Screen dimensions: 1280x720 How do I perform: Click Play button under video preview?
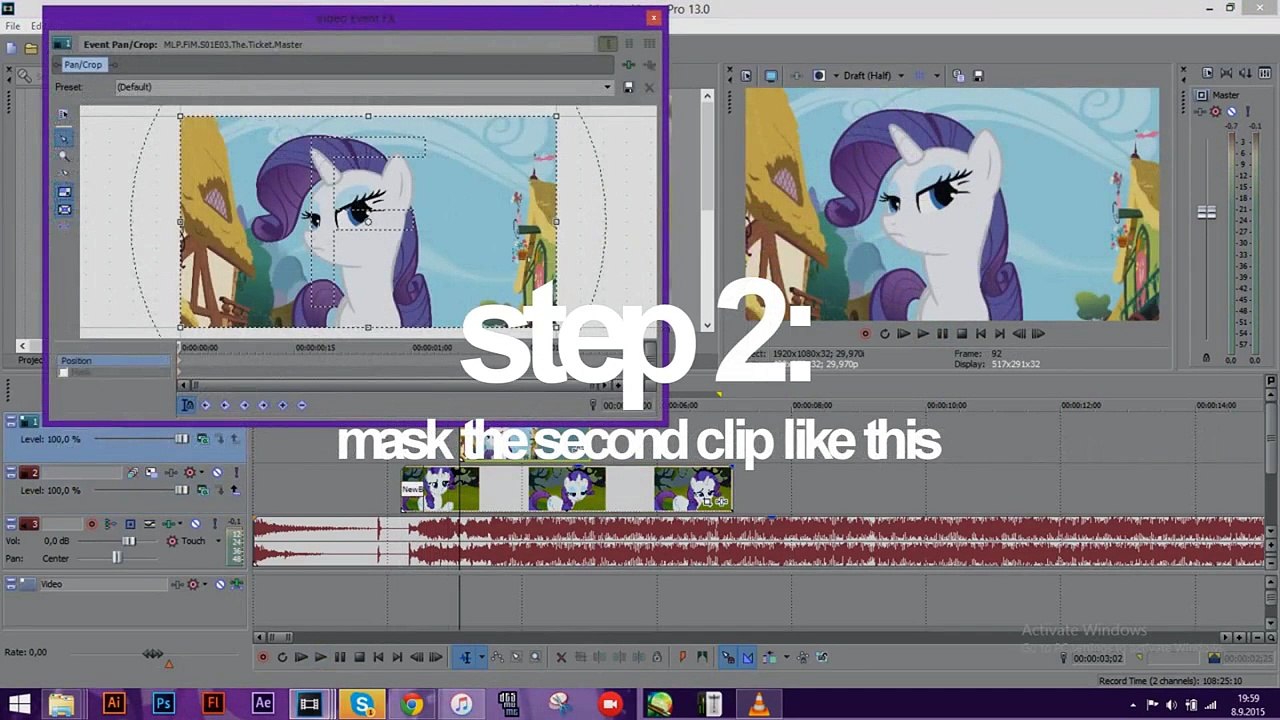click(x=923, y=334)
